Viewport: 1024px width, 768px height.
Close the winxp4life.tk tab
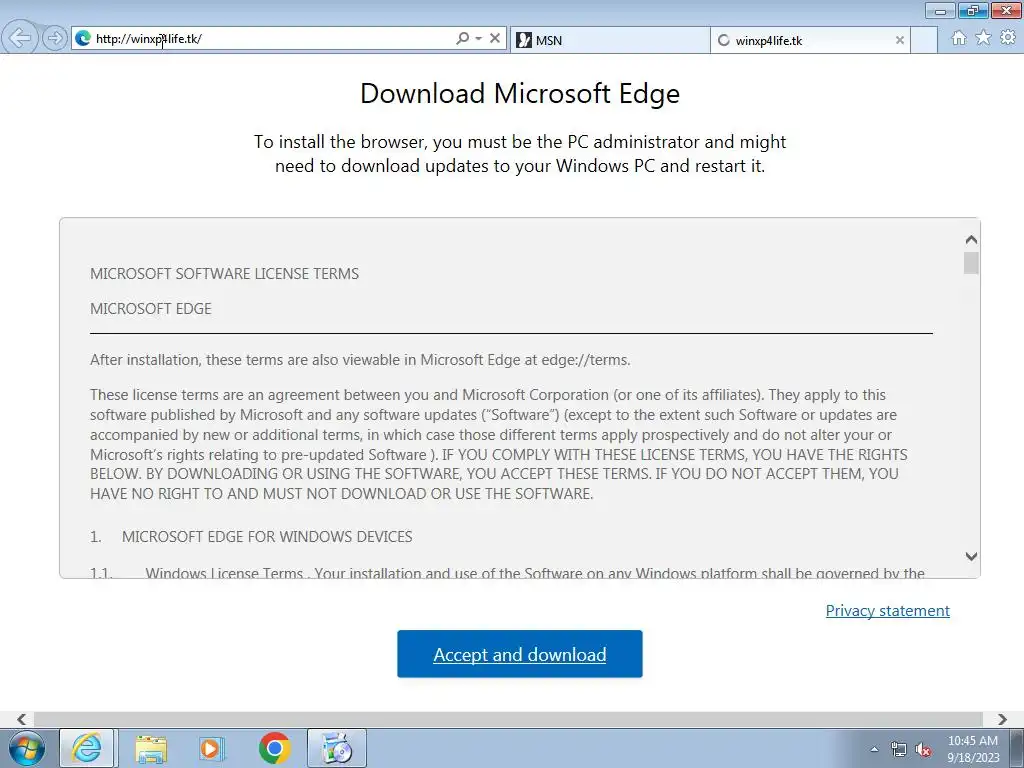(899, 40)
